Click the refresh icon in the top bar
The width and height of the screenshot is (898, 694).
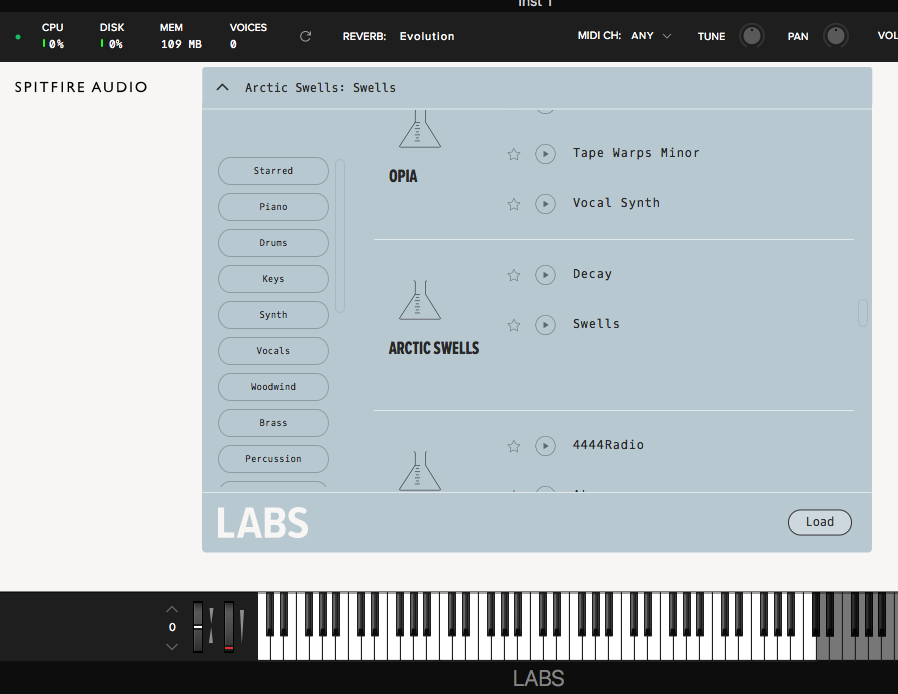pos(305,35)
